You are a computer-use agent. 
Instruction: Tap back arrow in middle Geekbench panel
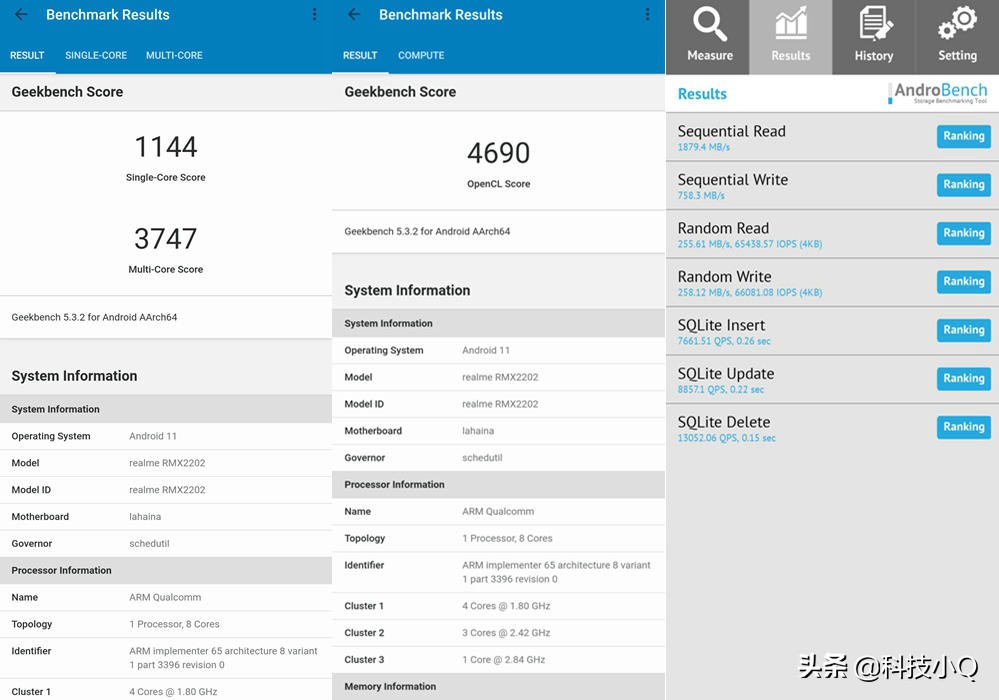pos(354,14)
